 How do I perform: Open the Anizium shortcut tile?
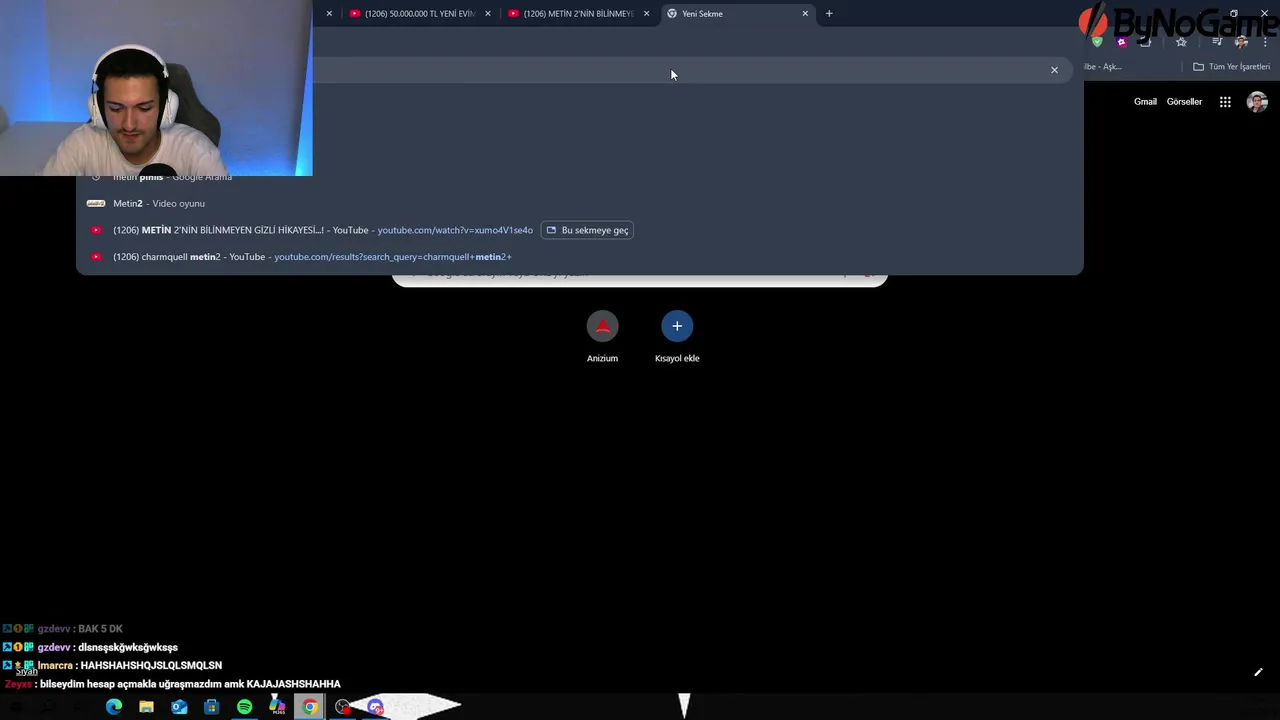click(x=602, y=337)
